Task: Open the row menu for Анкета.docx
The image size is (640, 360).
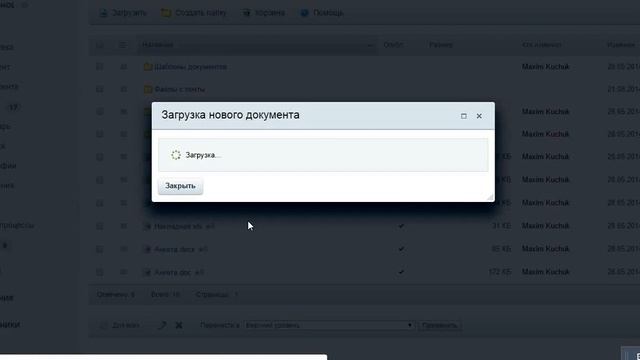Action: pyautogui.click(x=123, y=249)
